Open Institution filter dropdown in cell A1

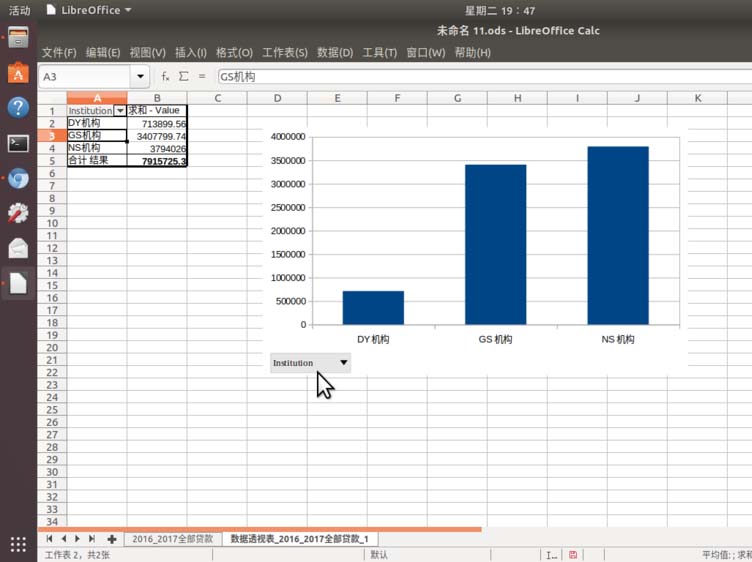click(120, 111)
